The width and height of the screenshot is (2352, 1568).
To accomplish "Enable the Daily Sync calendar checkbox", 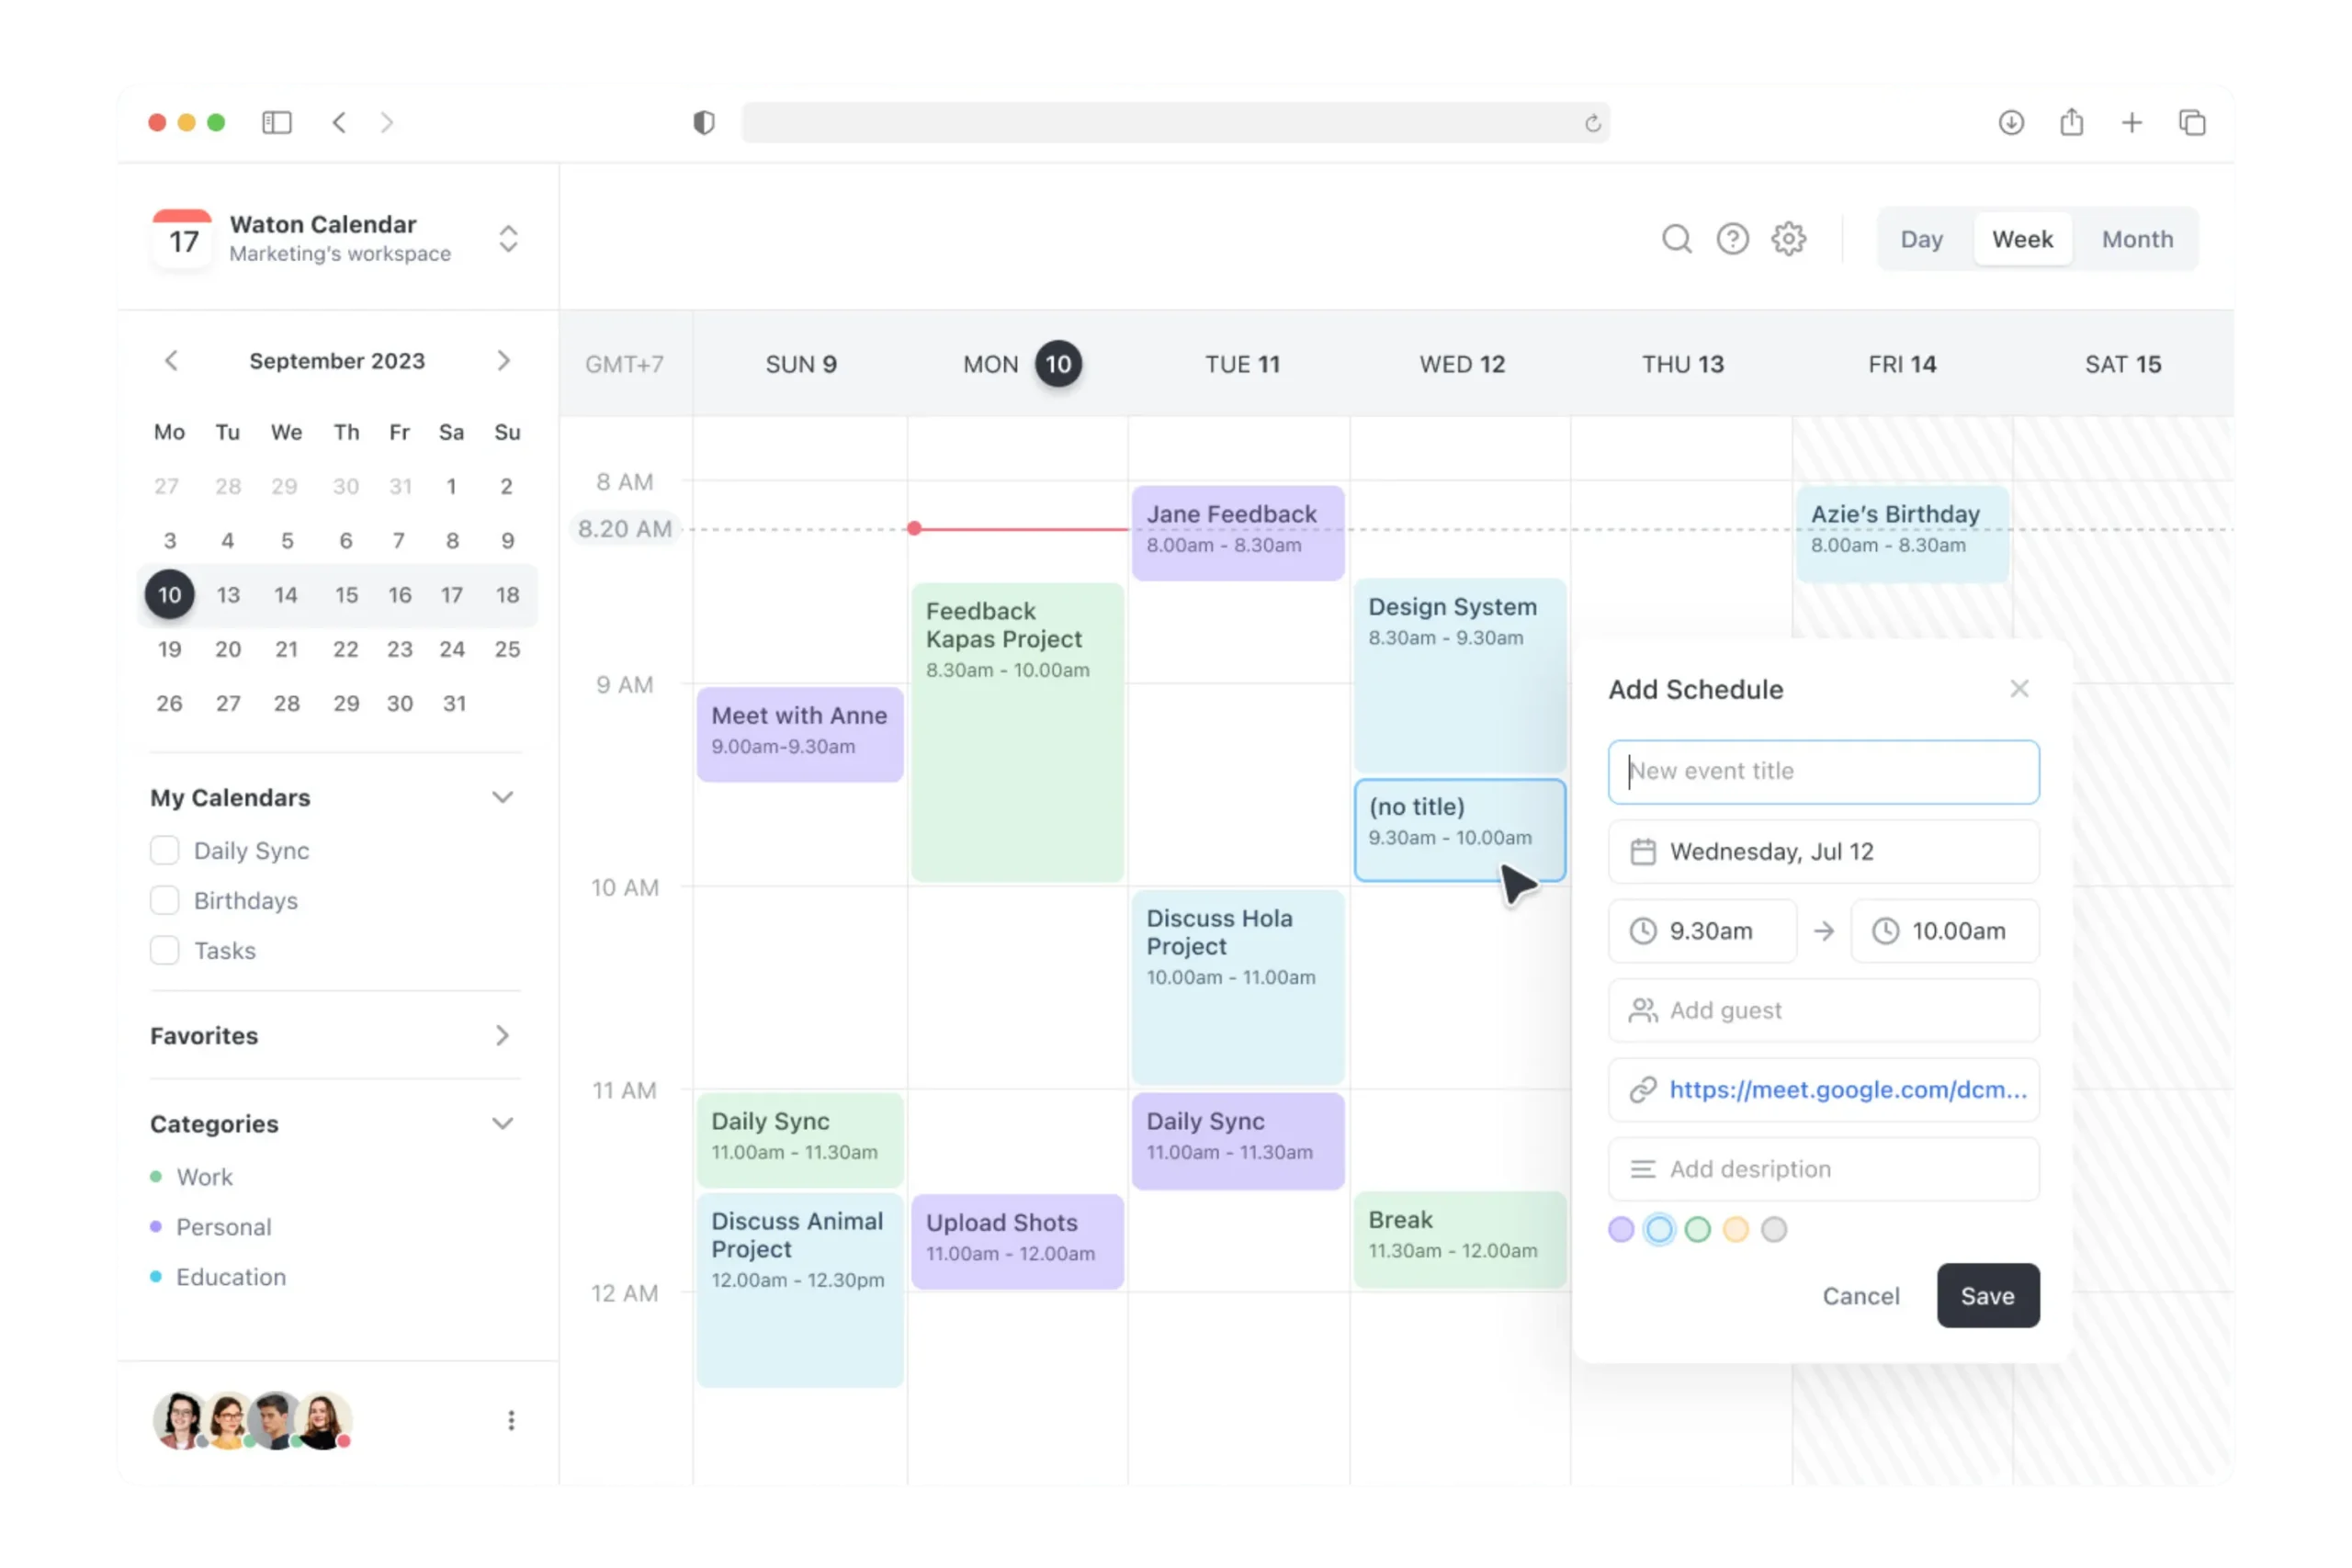I will tap(165, 850).
